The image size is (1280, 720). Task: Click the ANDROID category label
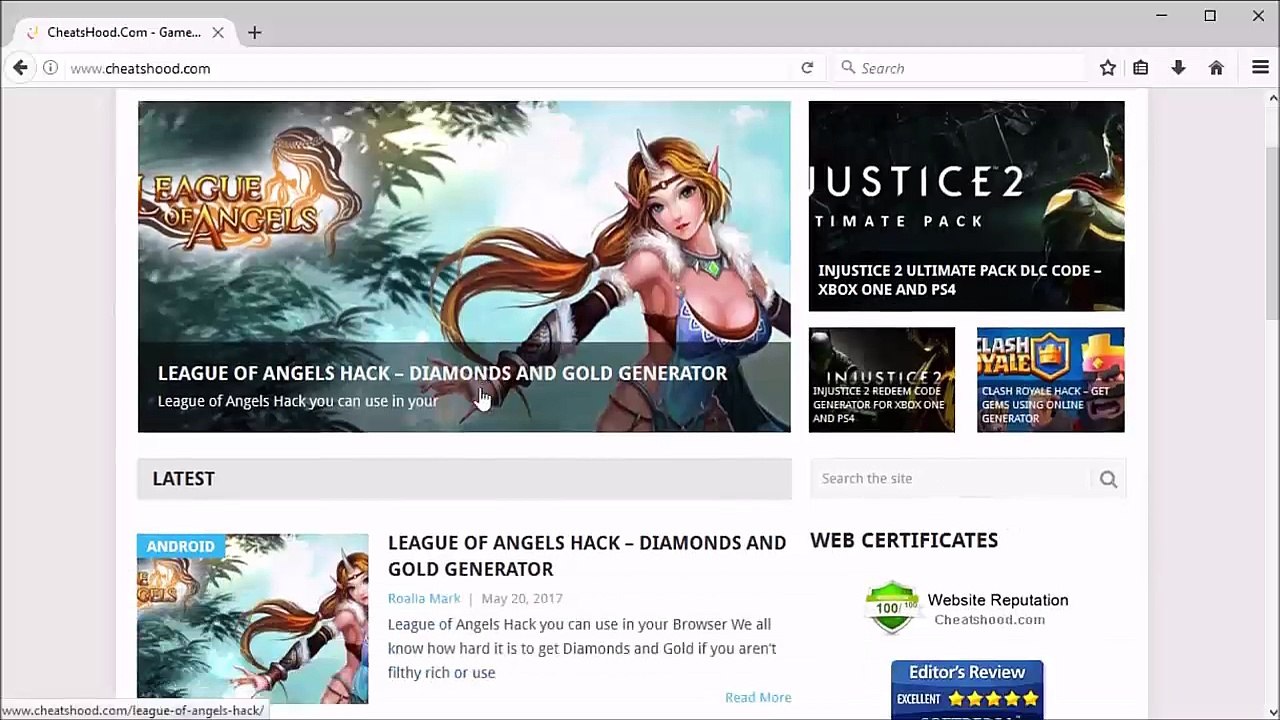180,546
